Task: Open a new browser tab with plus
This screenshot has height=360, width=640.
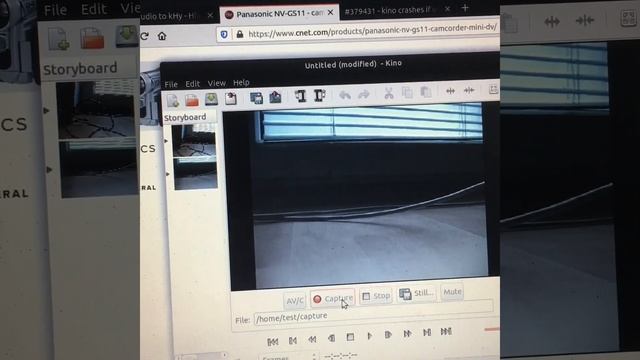Action: click(465, 8)
